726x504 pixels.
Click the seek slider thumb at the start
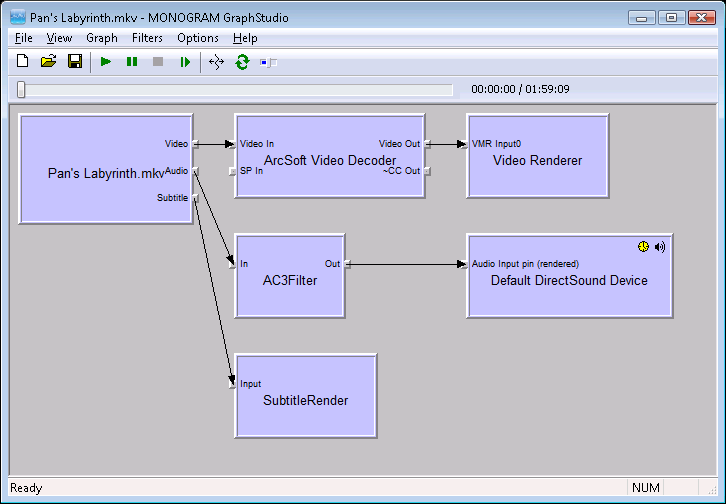[x=21, y=89]
